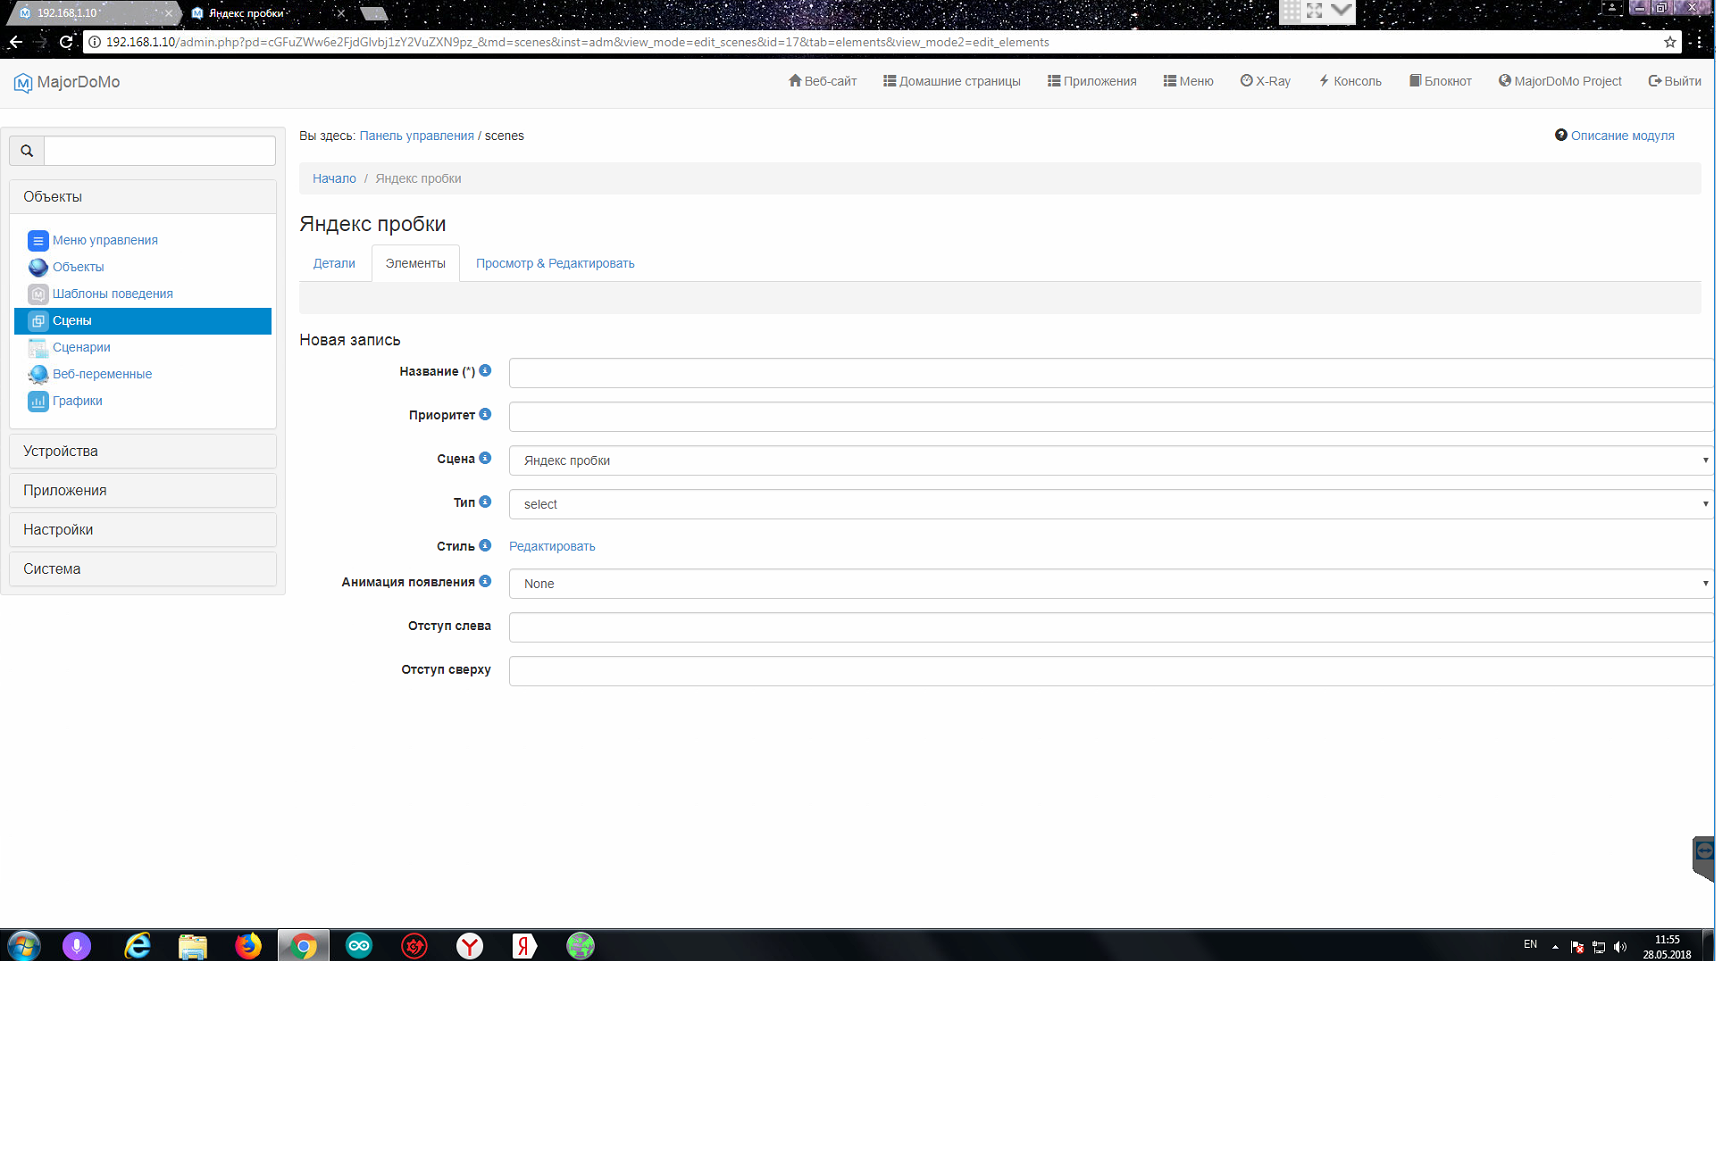Open the Тип select dropdown
Viewport: 1716px width, 1161px height.
[1112, 504]
